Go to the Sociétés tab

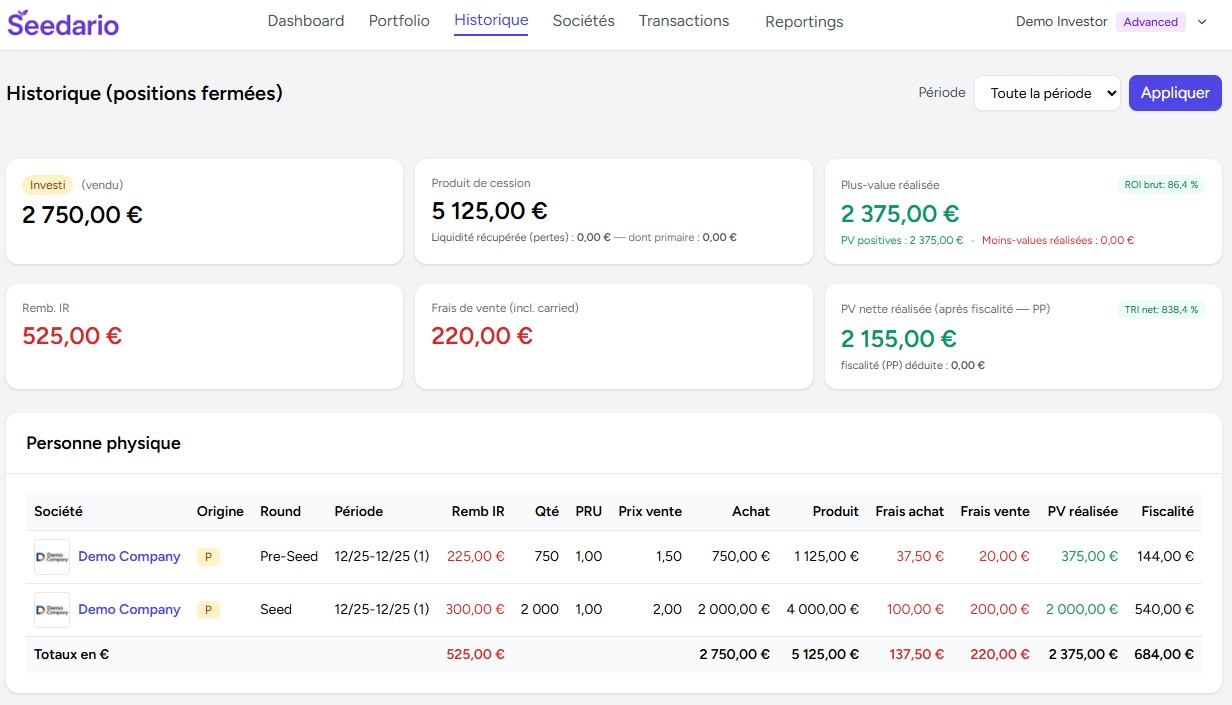tap(584, 21)
